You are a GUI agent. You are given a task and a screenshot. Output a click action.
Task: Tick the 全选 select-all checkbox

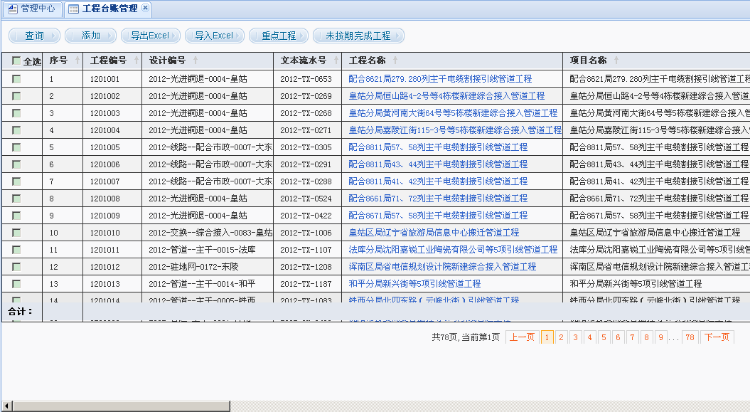pyautogui.click(x=16, y=61)
